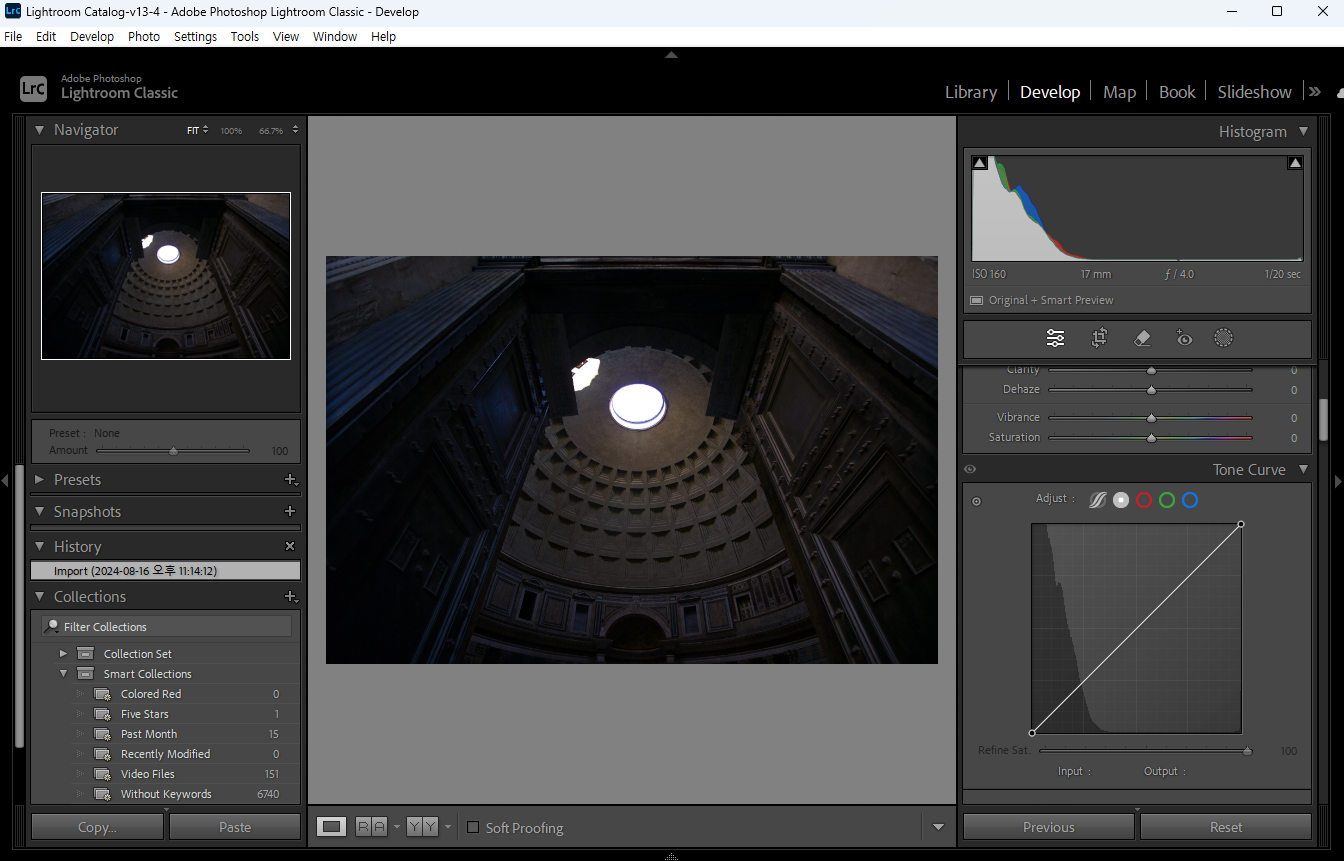Select the red channel curve

(1144, 500)
